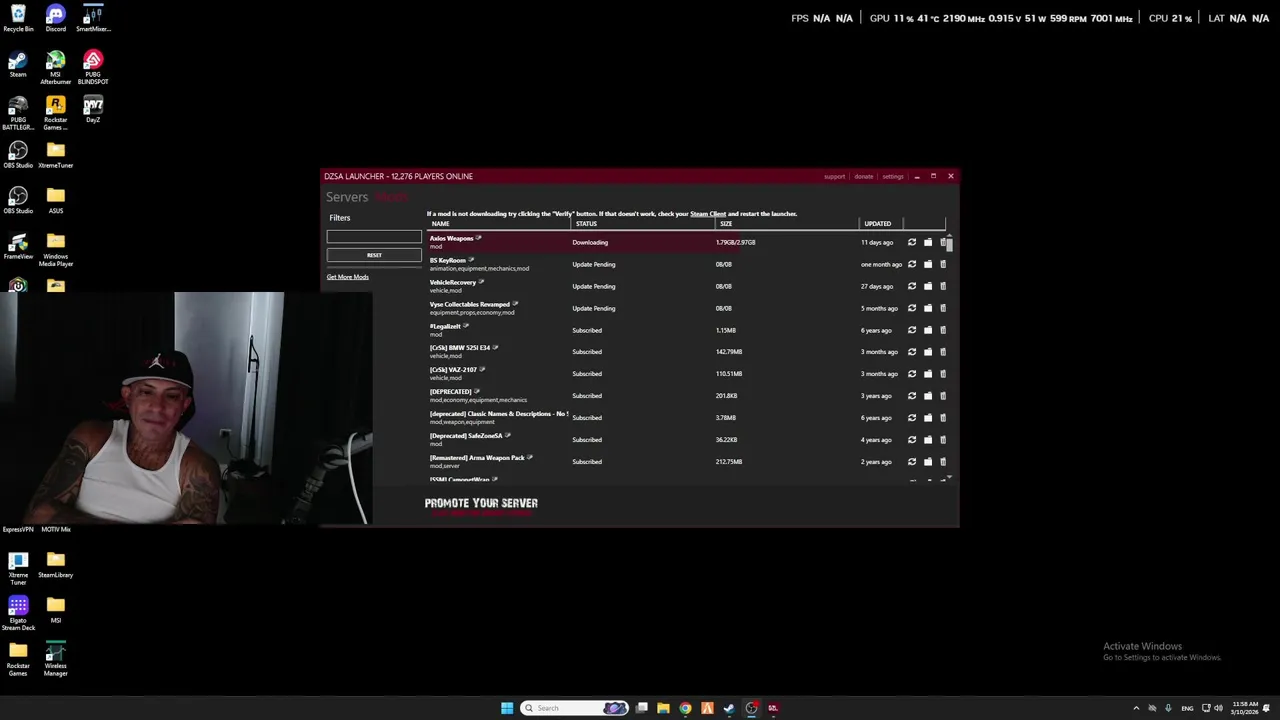
Task: Click the taskbar Search box
Action: (x=575, y=708)
